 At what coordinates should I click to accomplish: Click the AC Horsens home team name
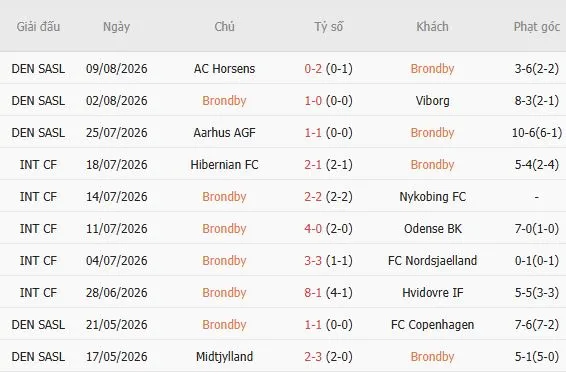point(224,69)
